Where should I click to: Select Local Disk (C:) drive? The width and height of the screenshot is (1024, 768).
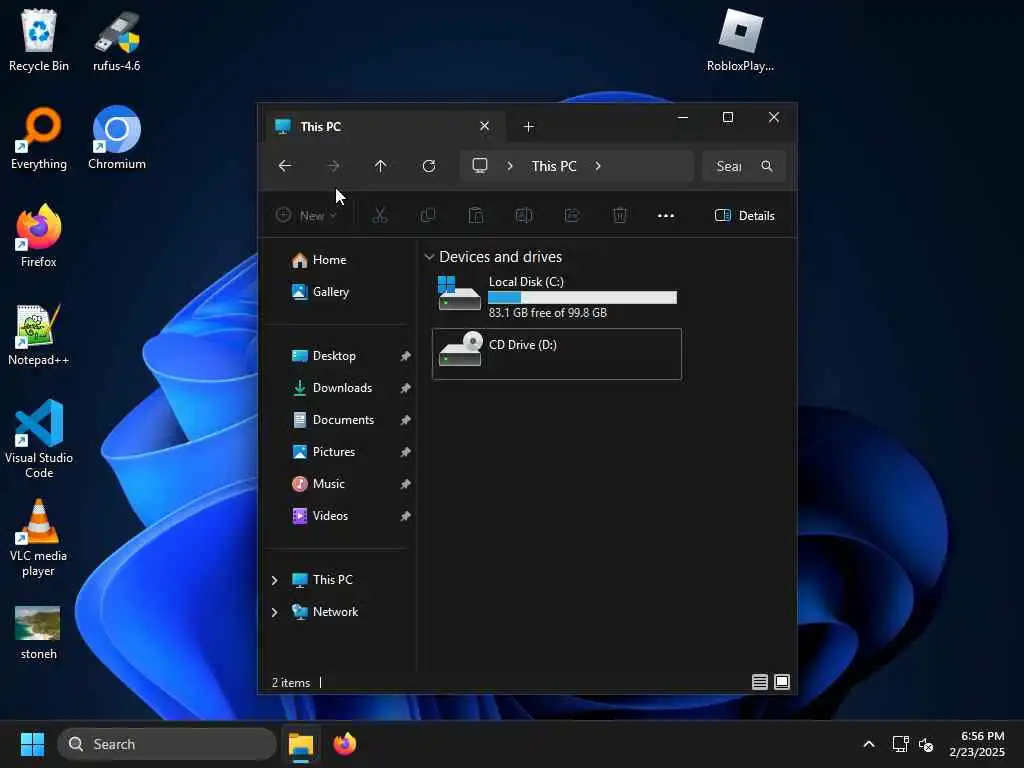click(x=557, y=296)
